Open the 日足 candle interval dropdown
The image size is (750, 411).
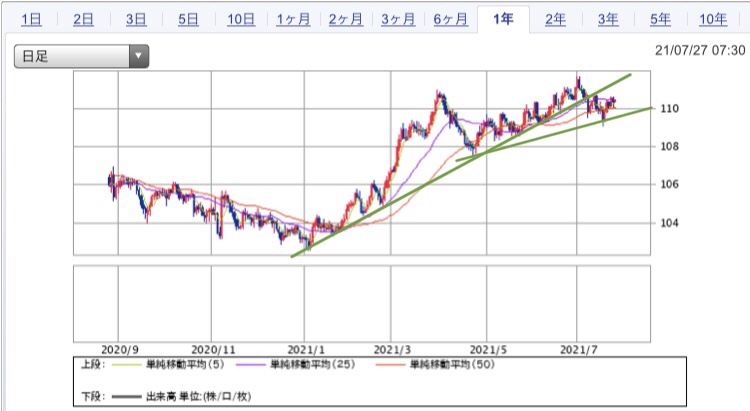[81, 56]
